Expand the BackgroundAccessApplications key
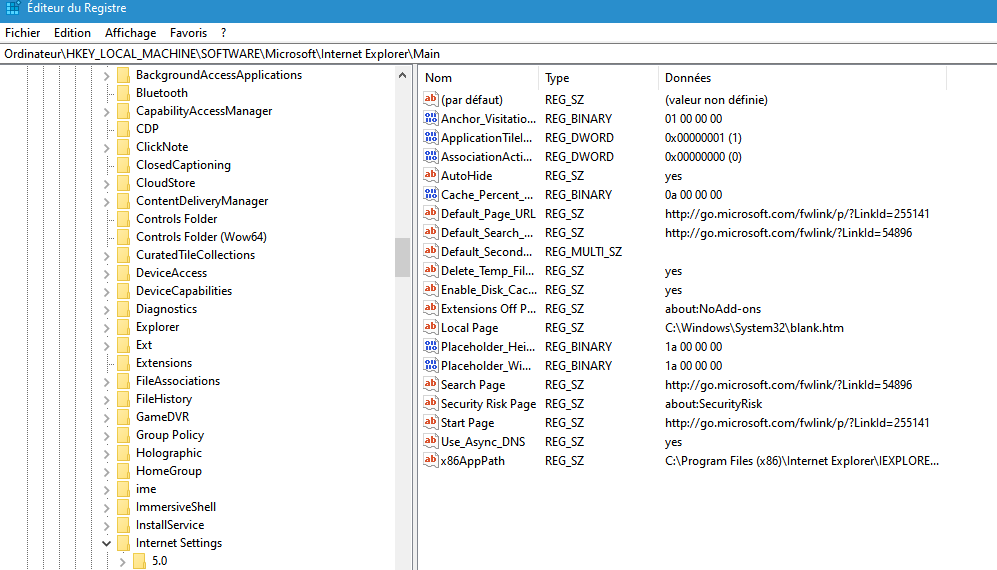Screen dimensions: 997x570 (106, 76)
